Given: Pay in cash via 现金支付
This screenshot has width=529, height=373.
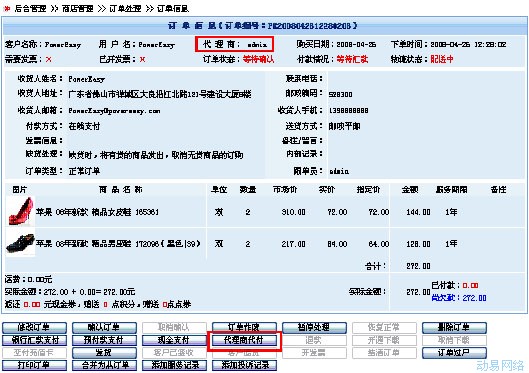Looking at the screenshot, I should (174, 340).
